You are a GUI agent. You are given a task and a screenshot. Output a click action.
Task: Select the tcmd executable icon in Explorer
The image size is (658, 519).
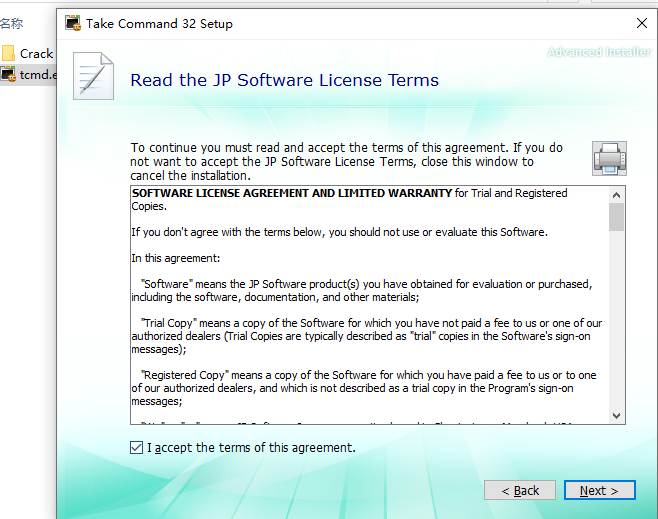(8, 74)
